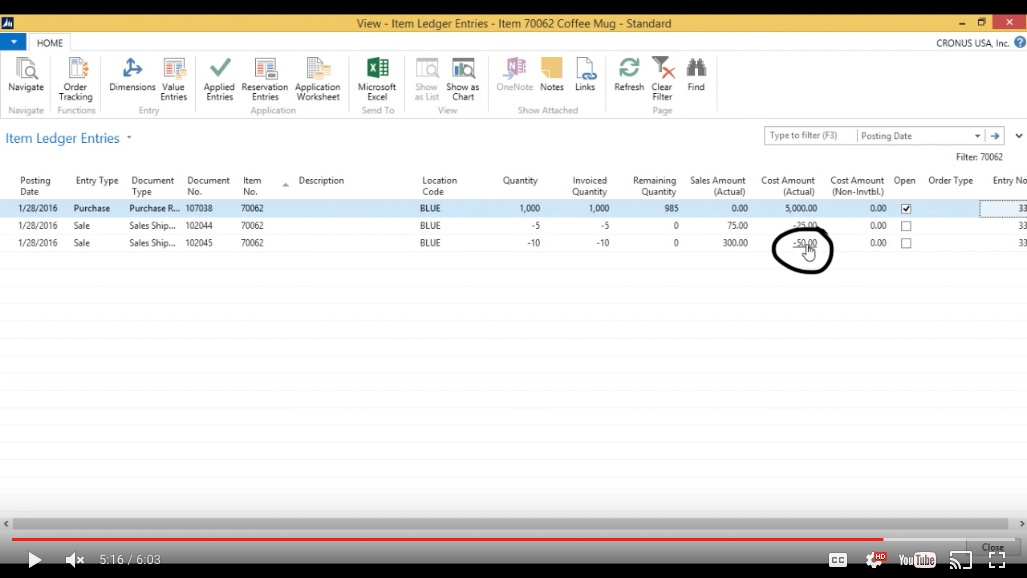
Task: Seek on the red video progress bar
Action: click(x=447, y=539)
